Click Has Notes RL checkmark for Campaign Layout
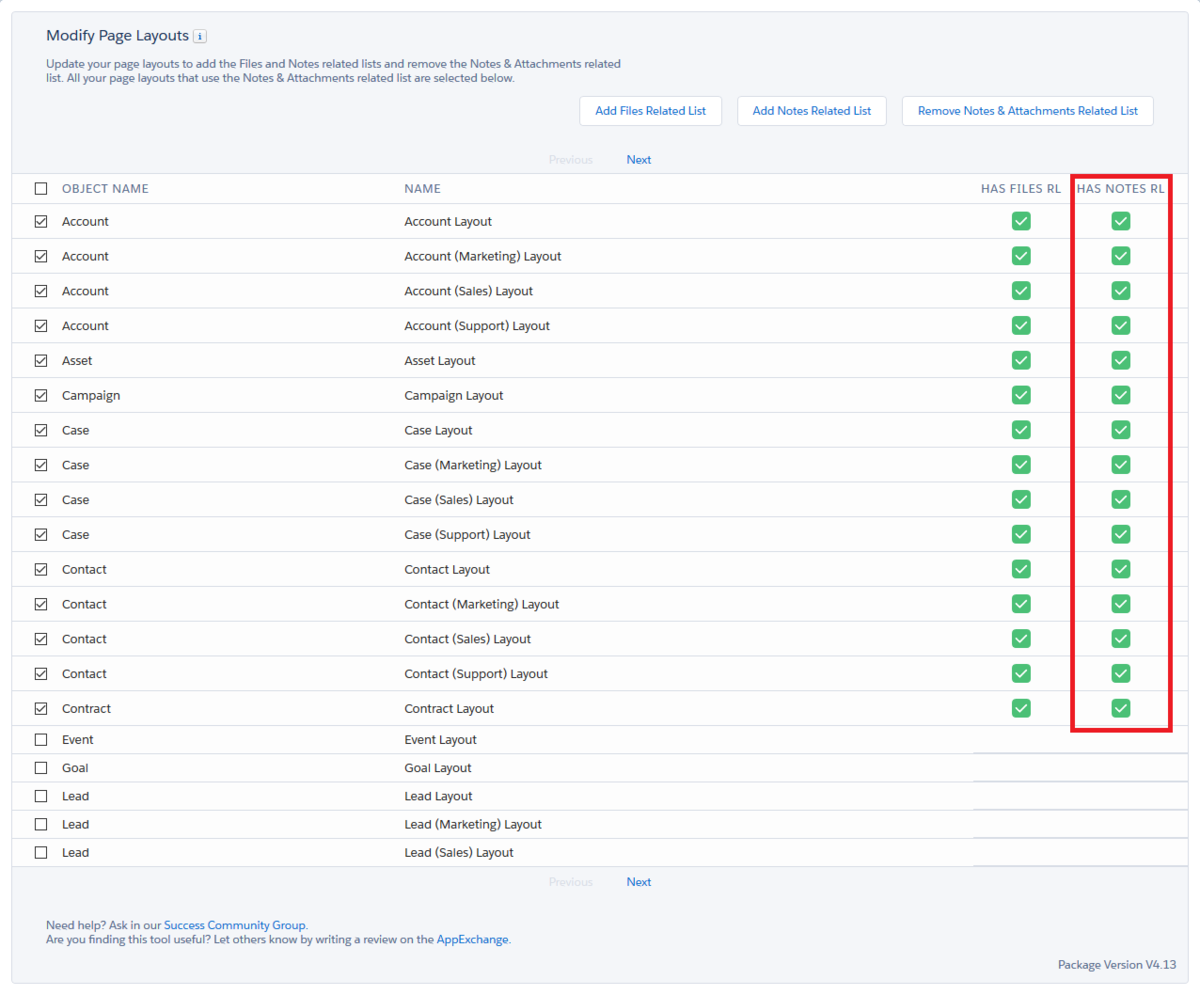 click(x=1121, y=395)
